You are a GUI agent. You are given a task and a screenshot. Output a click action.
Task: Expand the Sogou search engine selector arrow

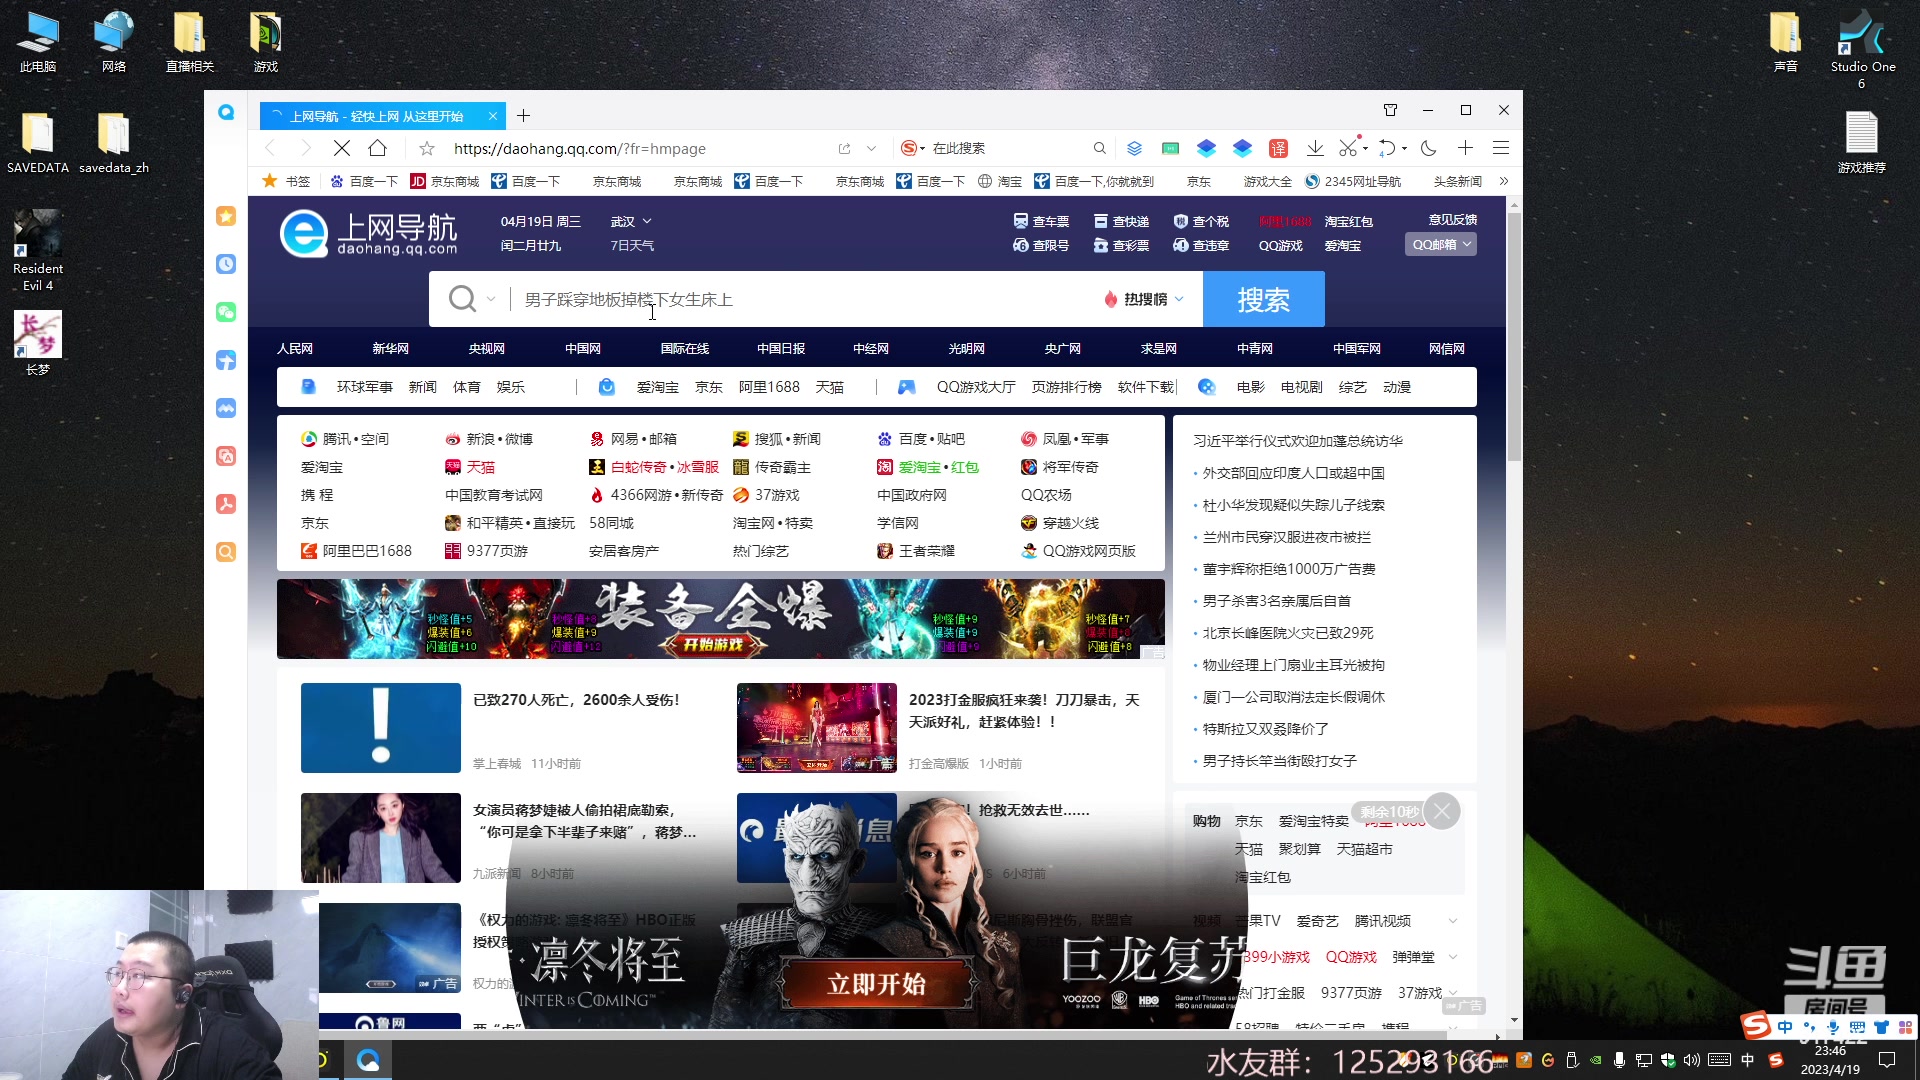922,148
